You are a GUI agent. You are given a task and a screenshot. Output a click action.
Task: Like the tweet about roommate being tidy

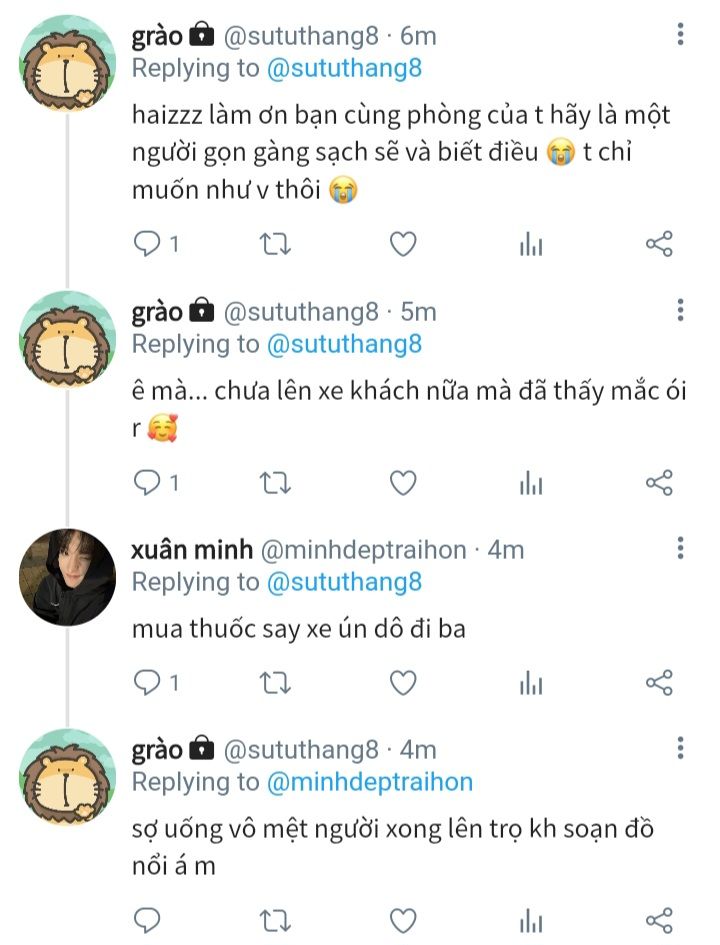coord(403,243)
